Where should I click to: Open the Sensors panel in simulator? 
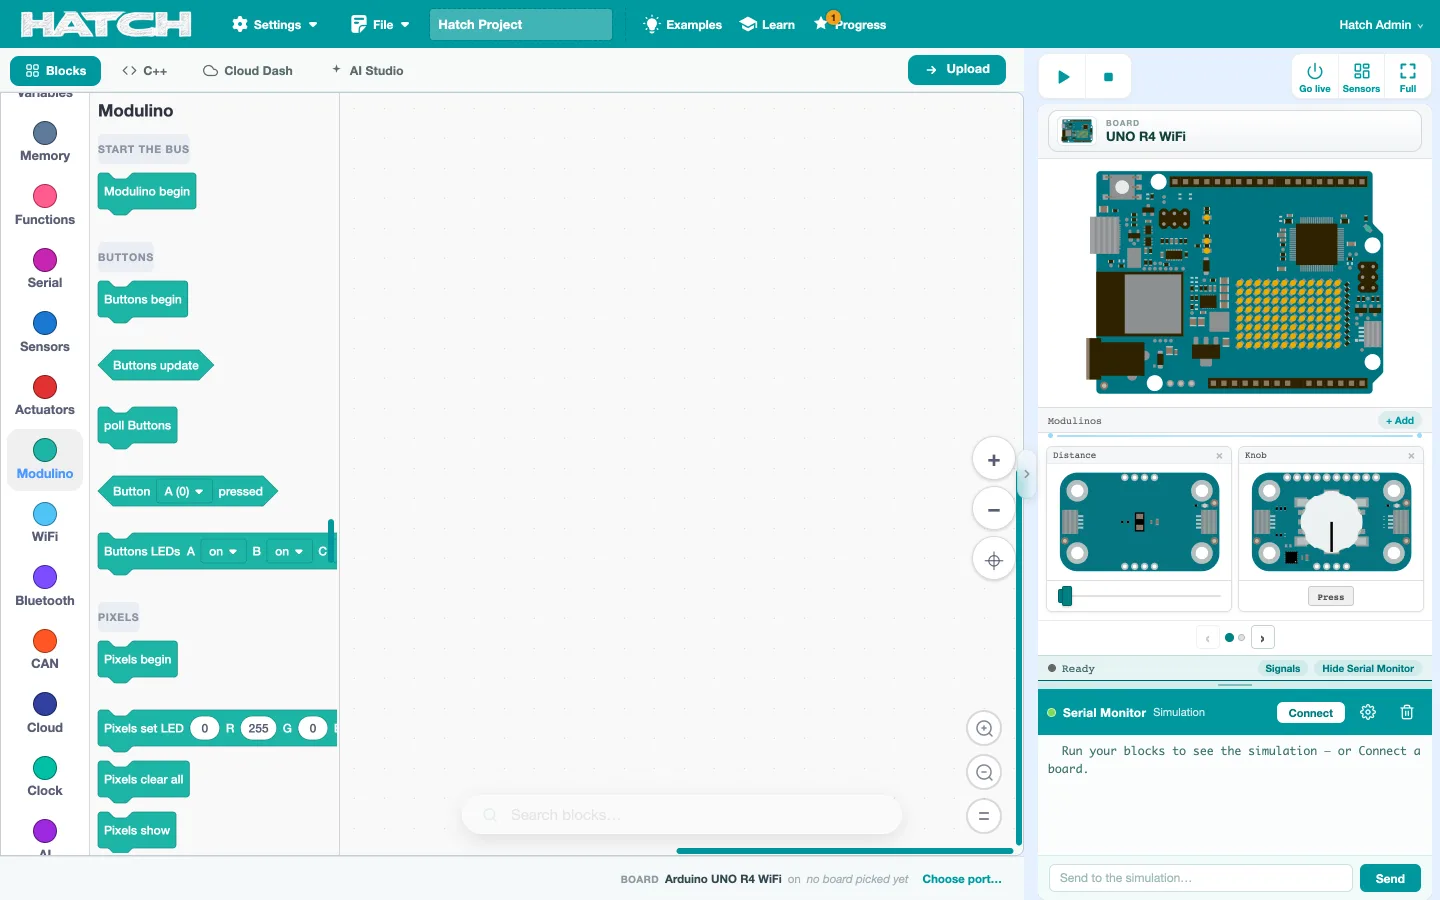(1361, 77)
